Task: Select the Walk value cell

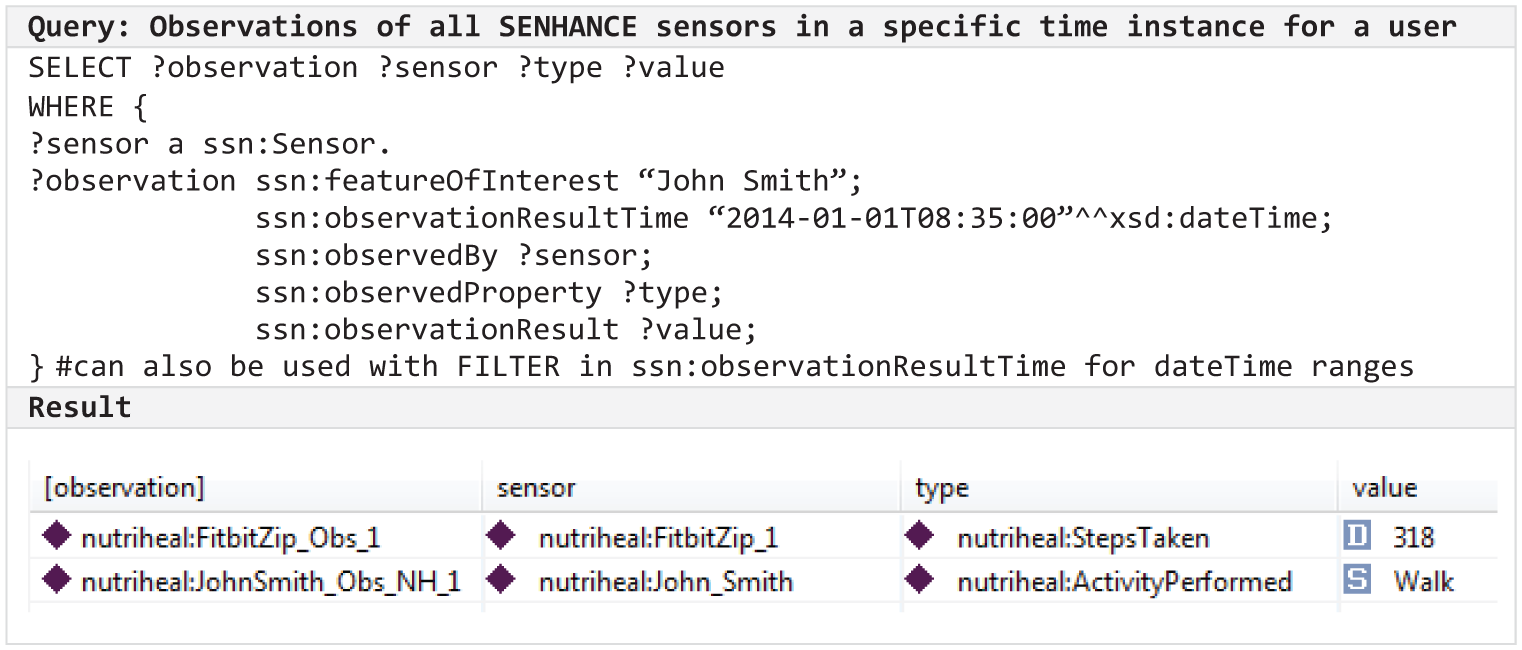Action: [x=1418, y=580]
